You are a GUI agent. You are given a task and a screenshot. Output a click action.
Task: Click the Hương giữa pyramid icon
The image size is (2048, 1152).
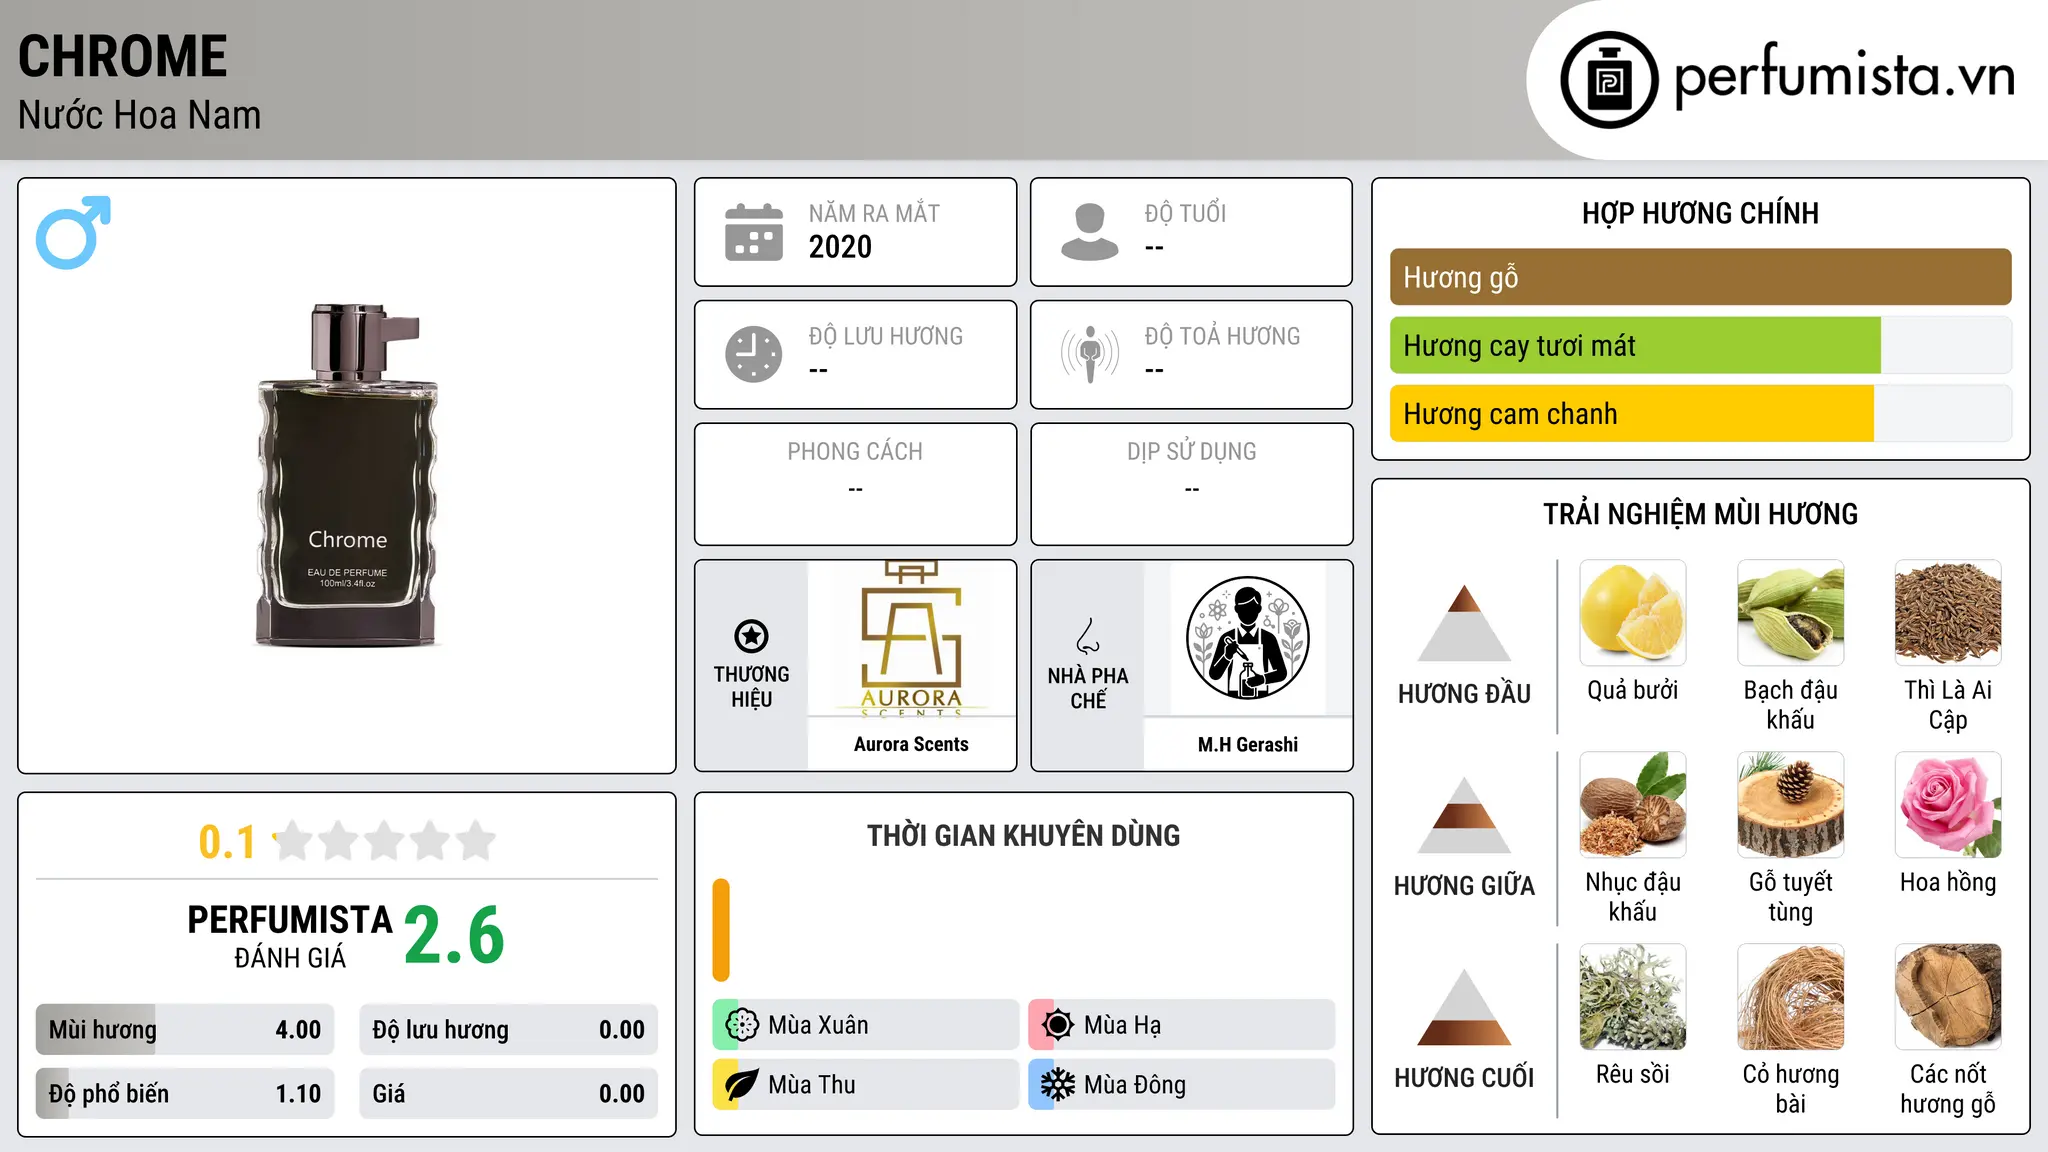(1464, 815)
